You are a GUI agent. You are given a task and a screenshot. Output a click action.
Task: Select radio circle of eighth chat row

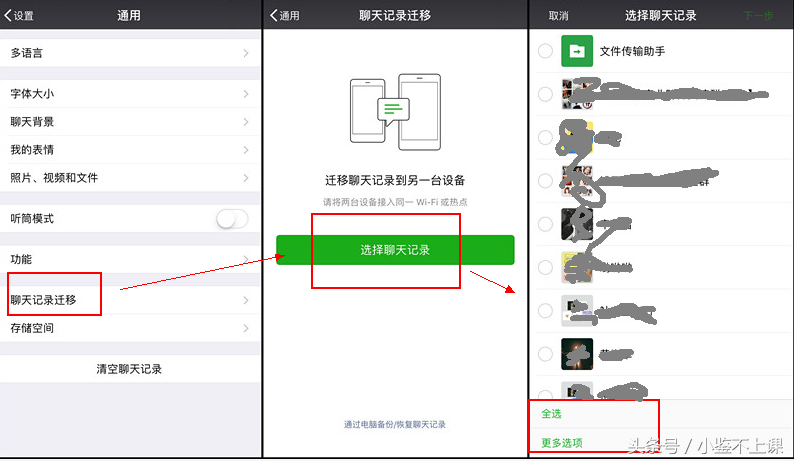coord(545,354)
